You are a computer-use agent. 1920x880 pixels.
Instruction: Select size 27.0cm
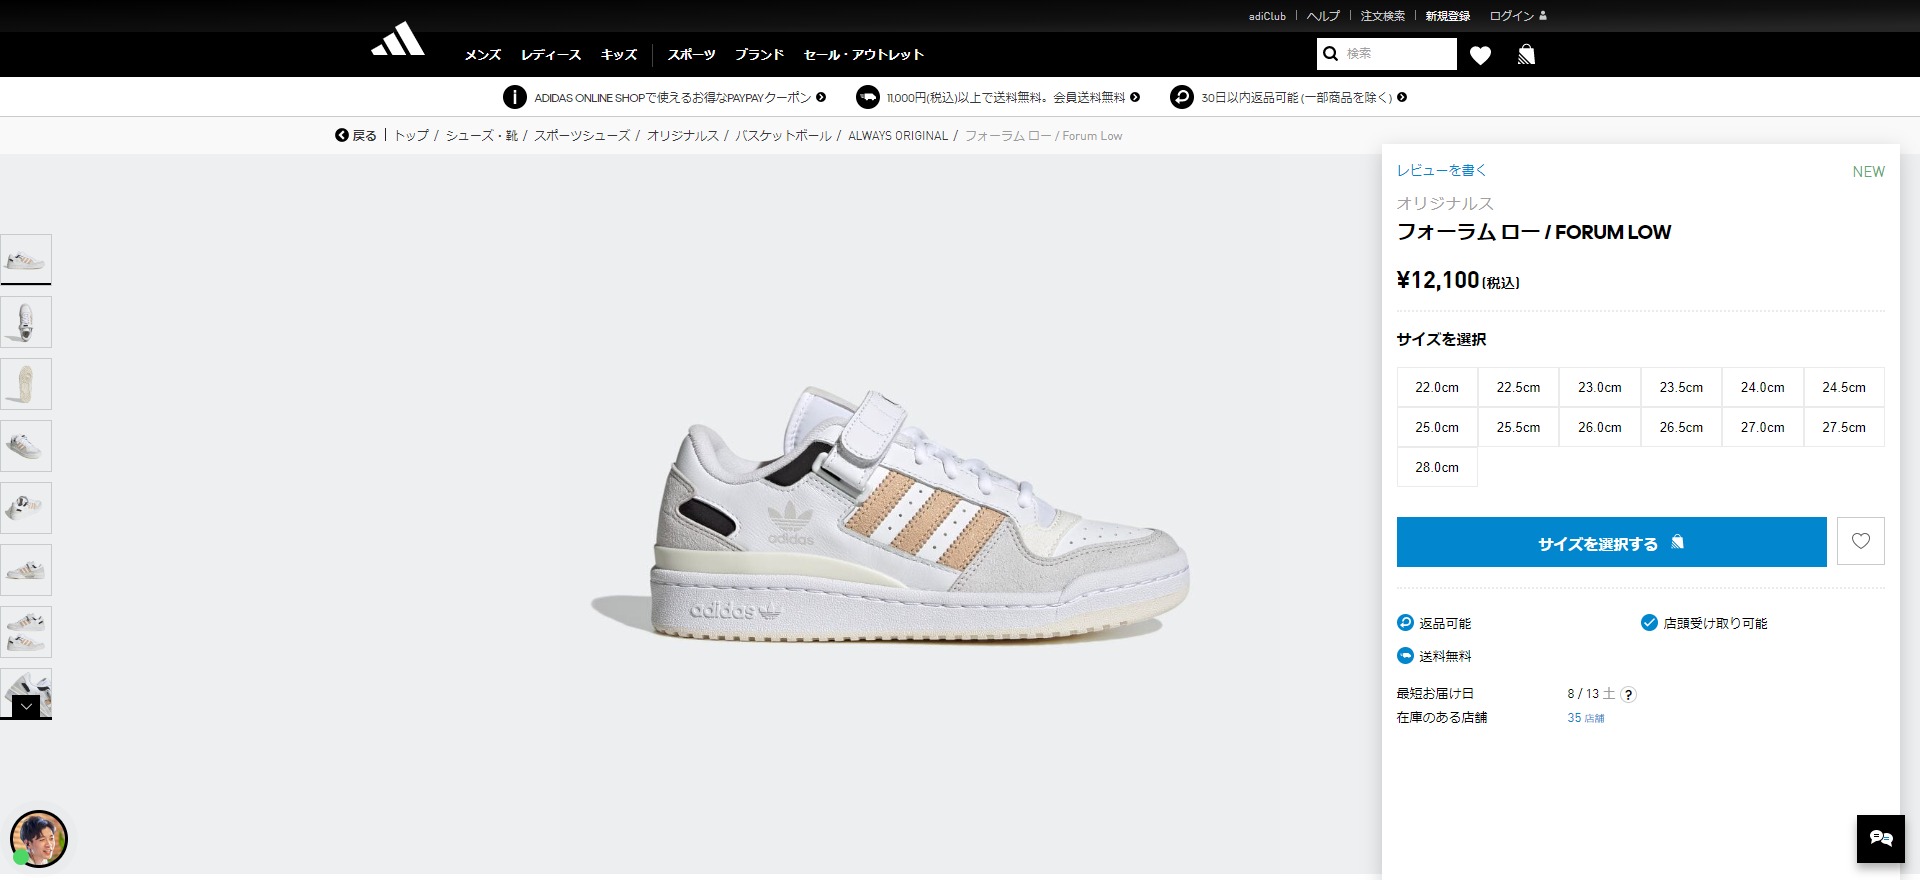1762,427
